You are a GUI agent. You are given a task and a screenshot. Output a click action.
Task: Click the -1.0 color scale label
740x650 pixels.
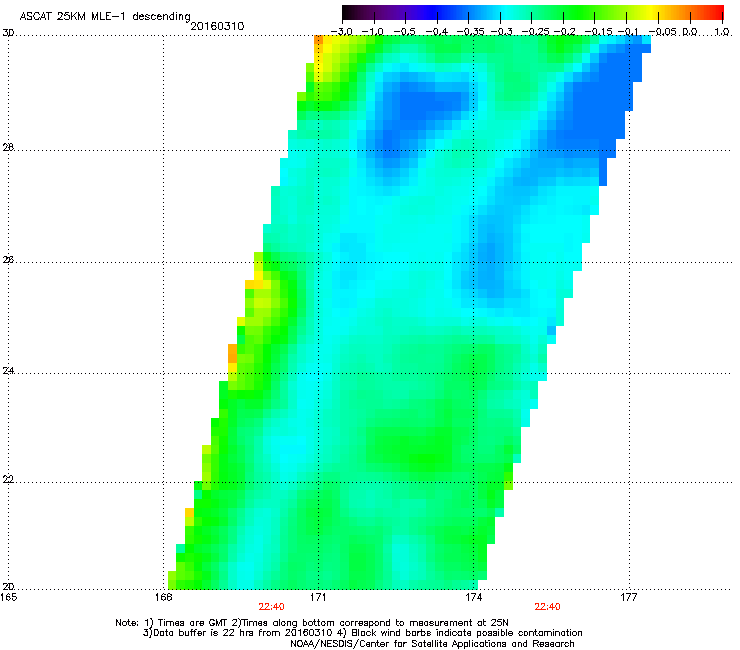(373, 32)
